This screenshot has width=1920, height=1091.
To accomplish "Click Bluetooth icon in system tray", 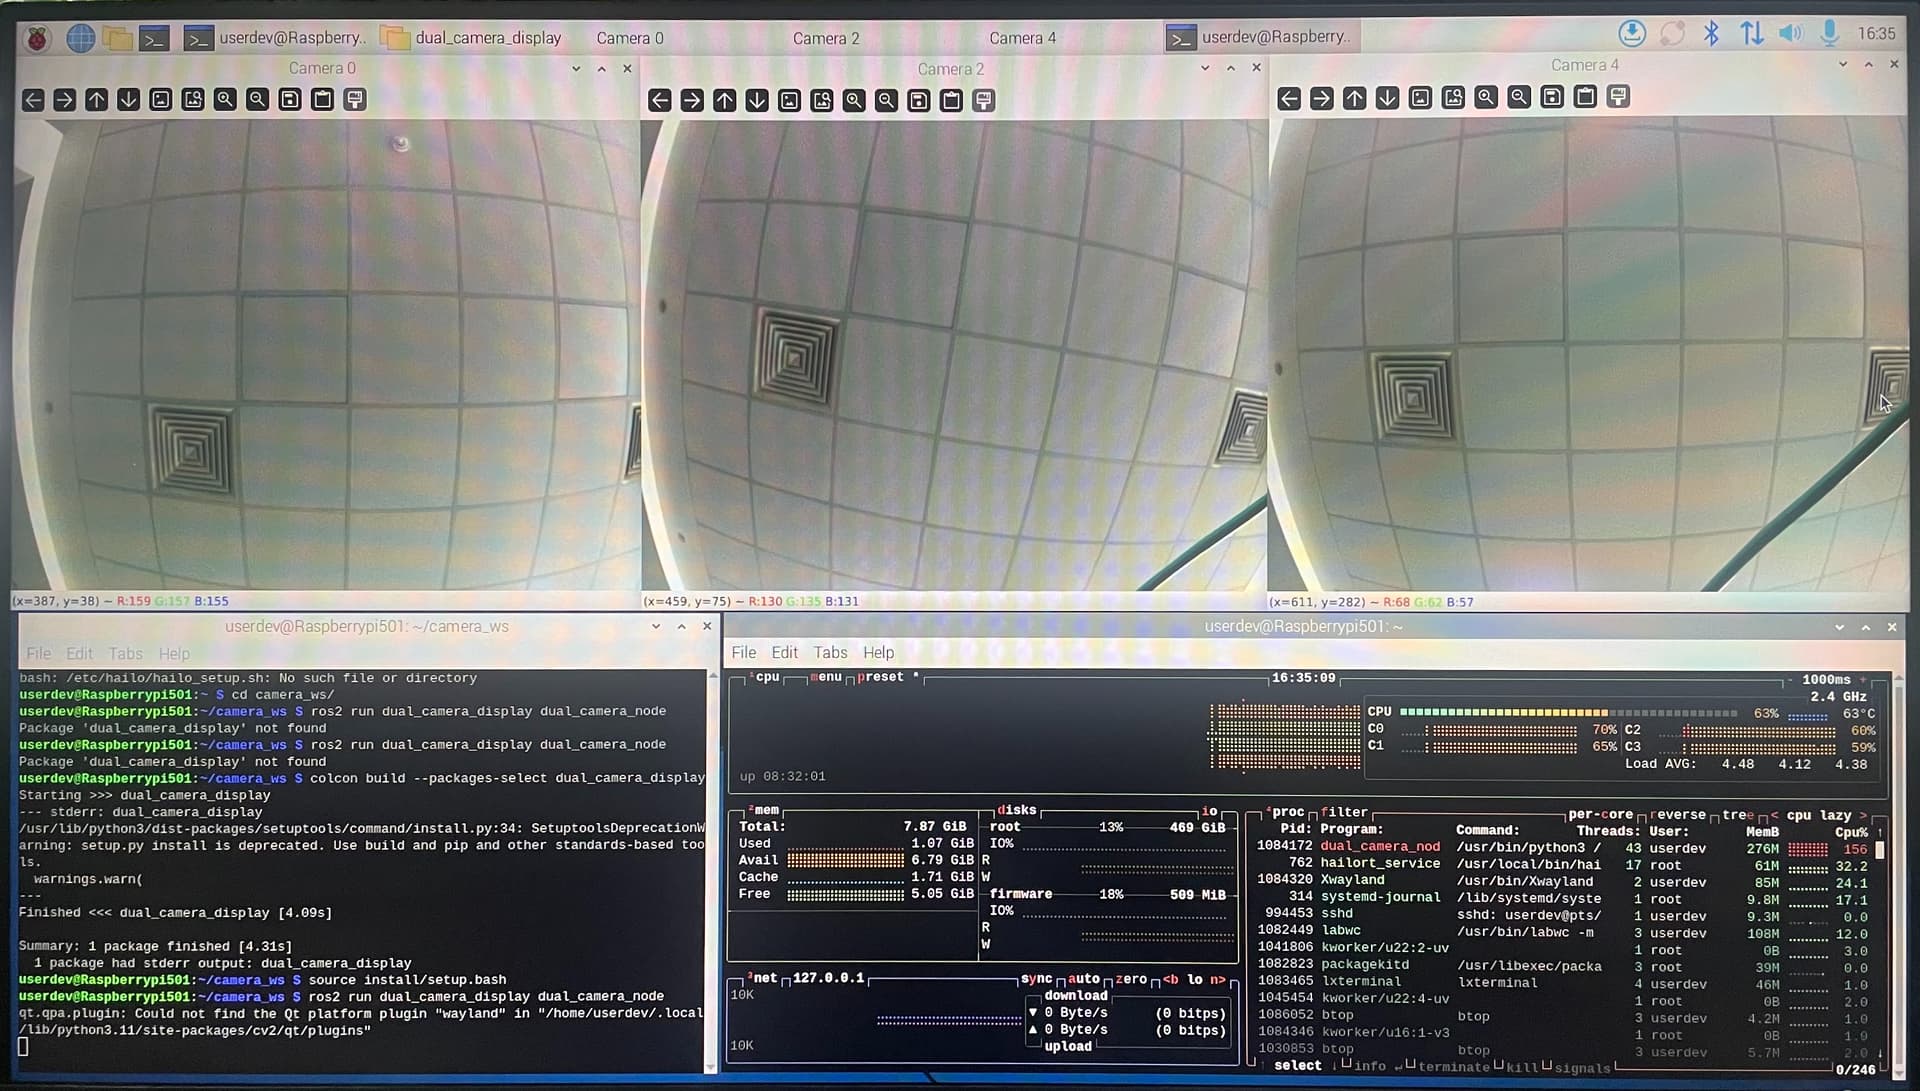I will (x=1711, y=34).
